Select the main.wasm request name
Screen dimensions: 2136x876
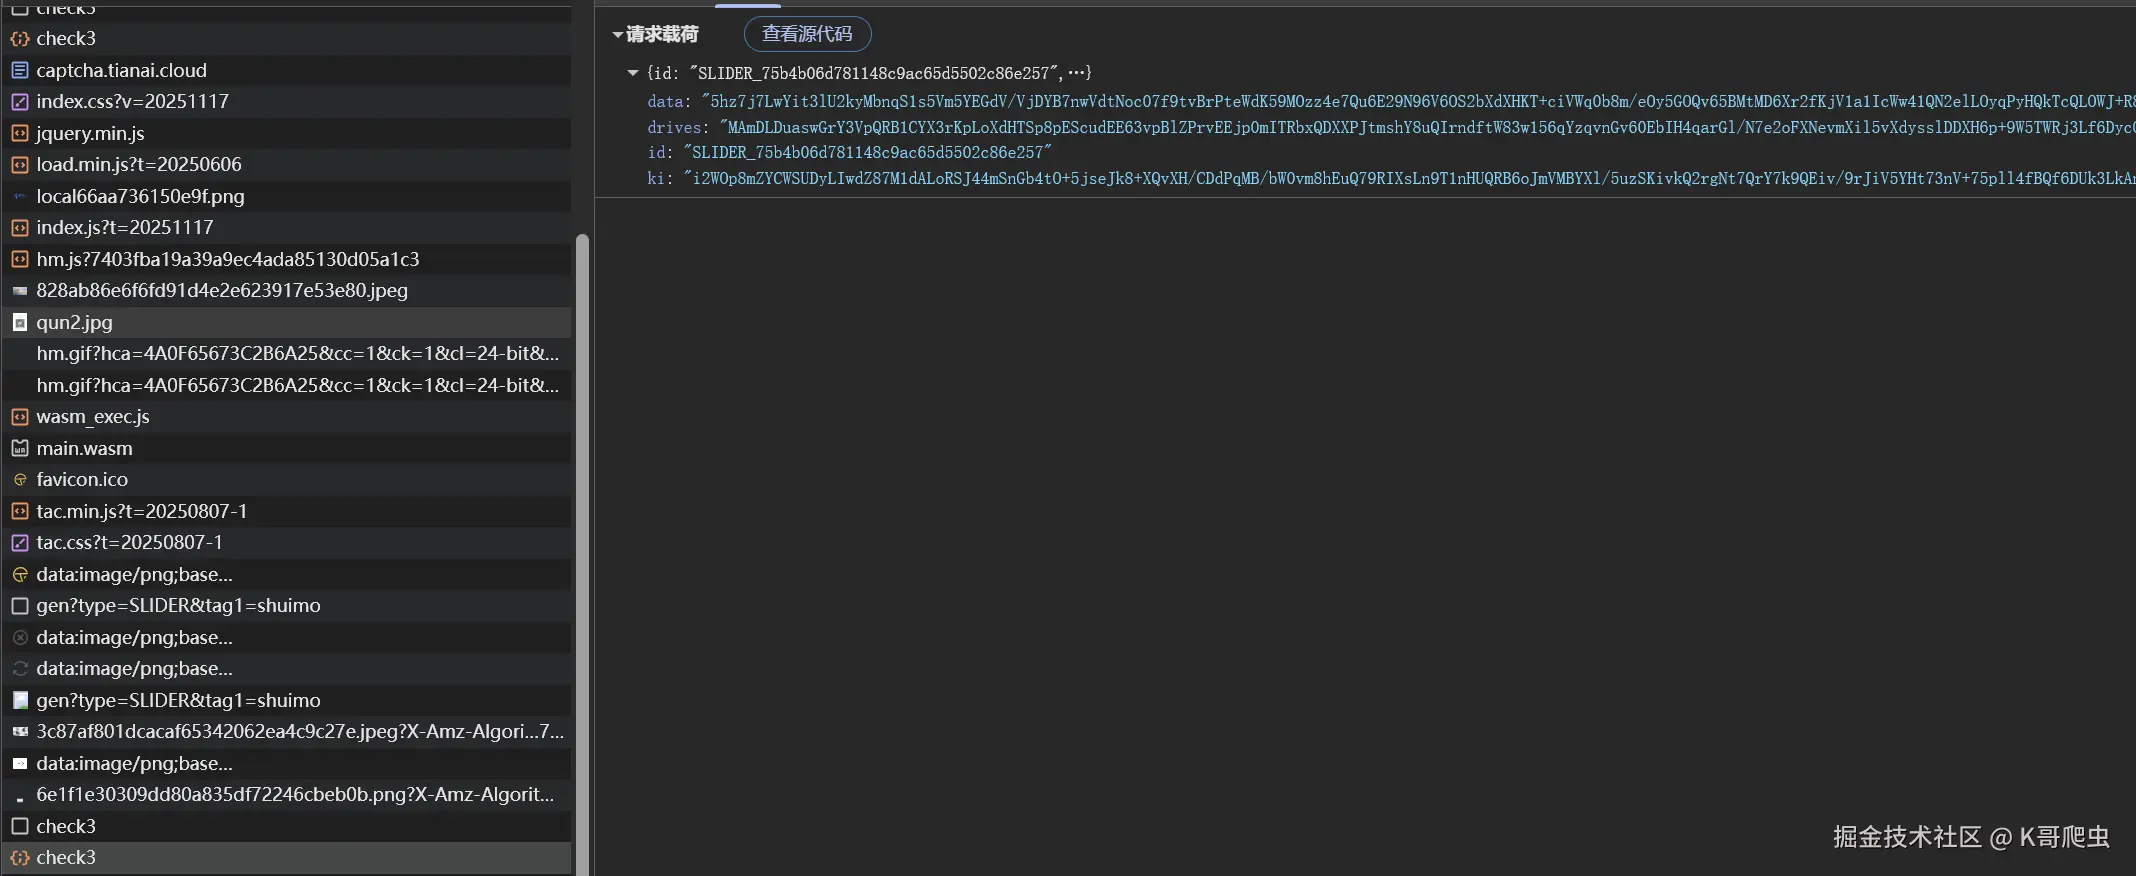(84, 448)
